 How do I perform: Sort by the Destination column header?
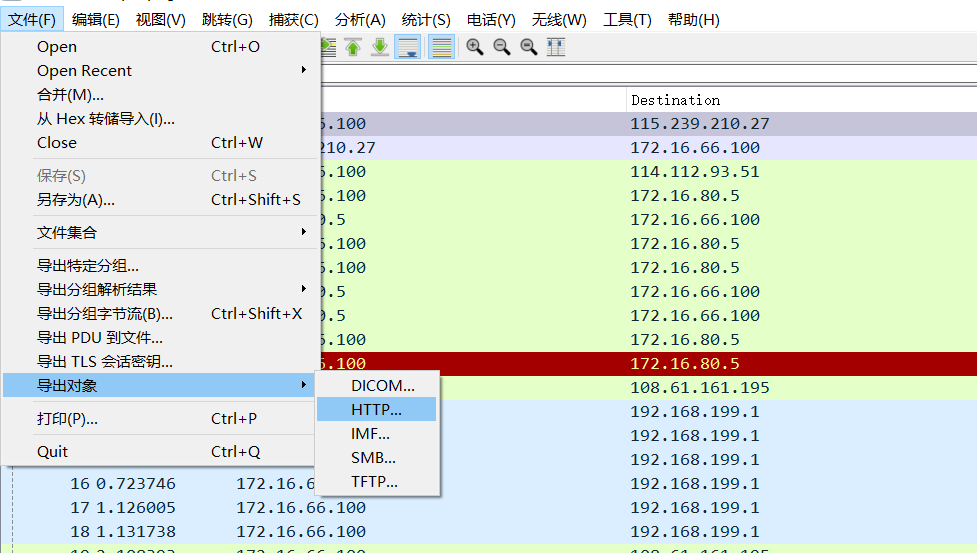click(801, 100)
